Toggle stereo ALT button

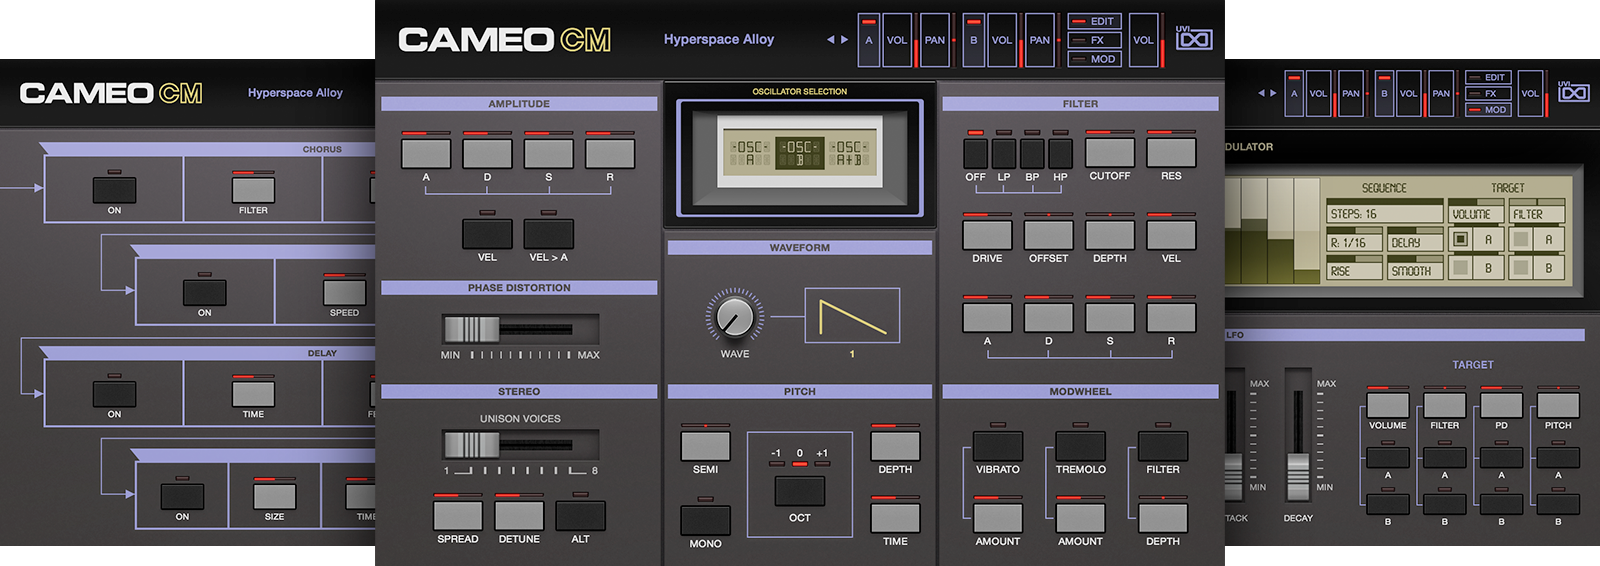click(x=580, y=516)
